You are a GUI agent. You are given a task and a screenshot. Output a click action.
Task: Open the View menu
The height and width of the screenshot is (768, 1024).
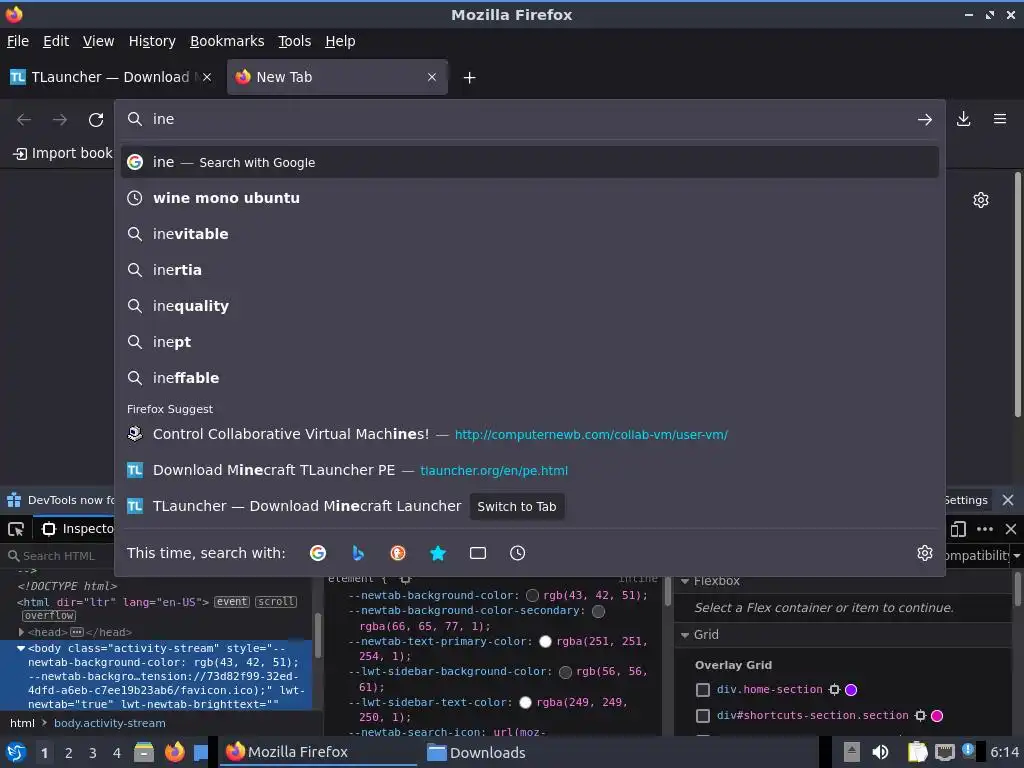coord(98,41)
